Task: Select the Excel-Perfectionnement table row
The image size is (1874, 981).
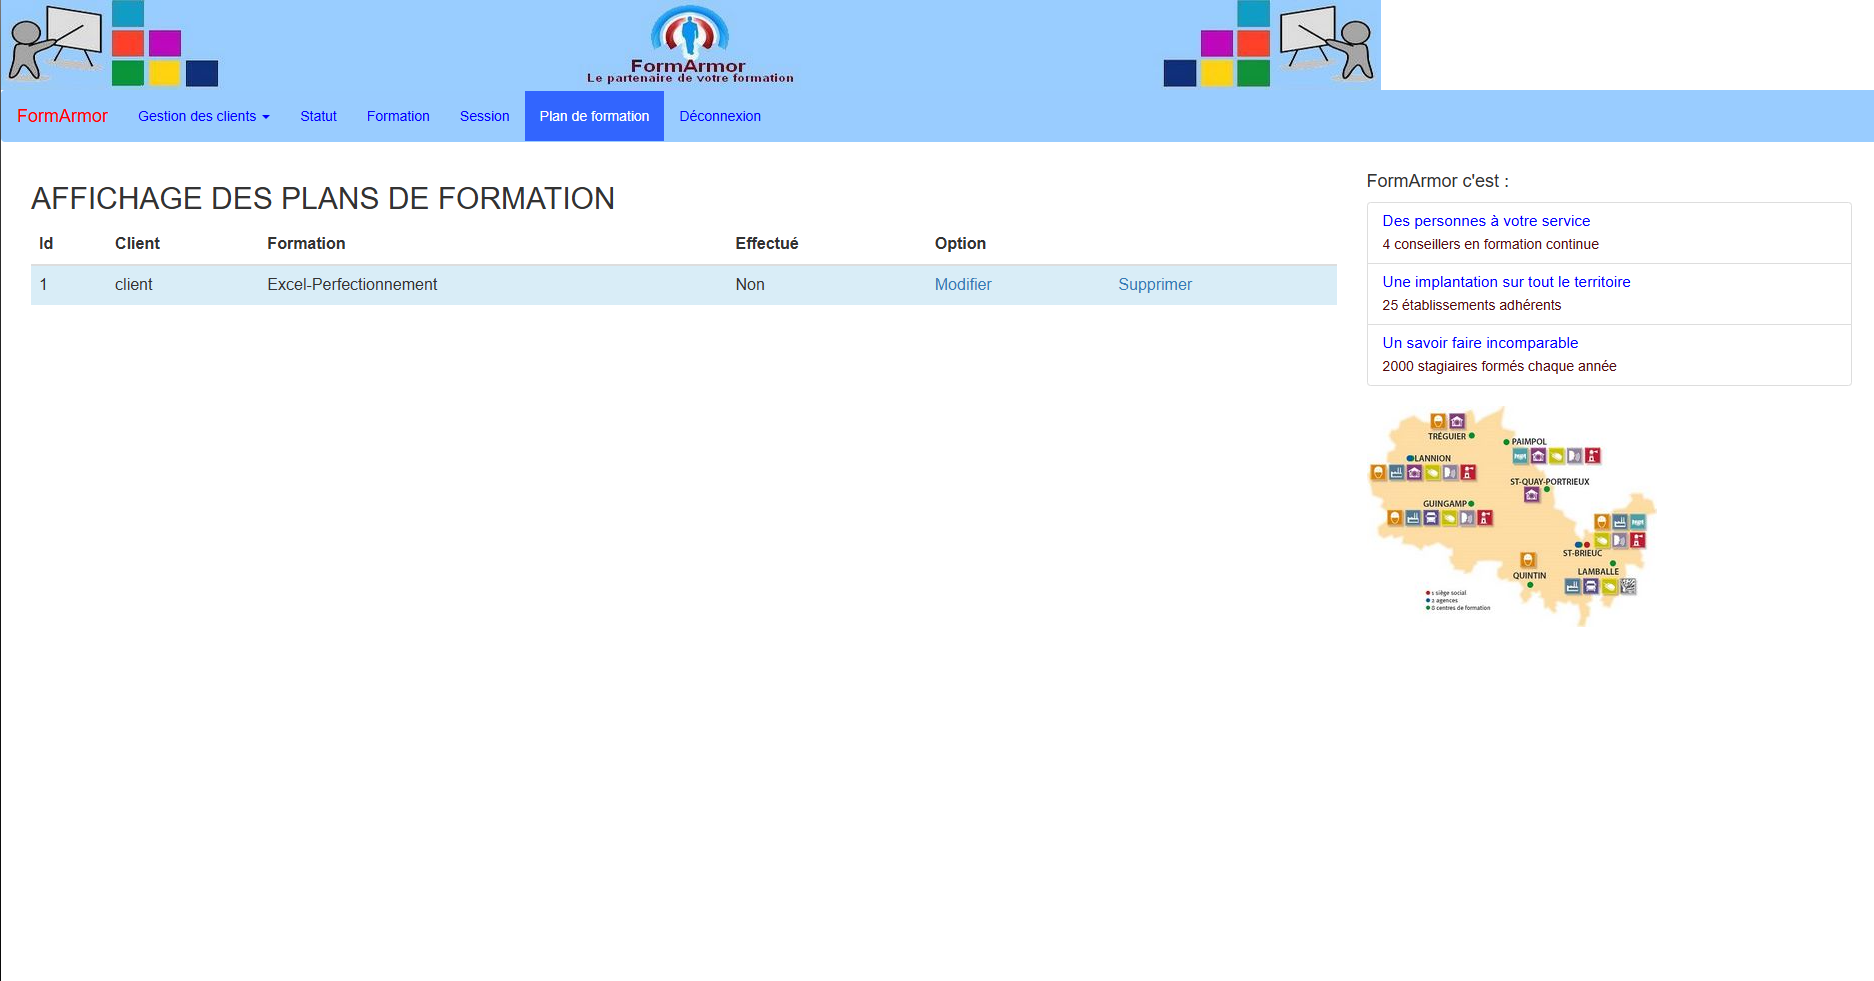Action: pyautogui.click(x=684, y=285)
